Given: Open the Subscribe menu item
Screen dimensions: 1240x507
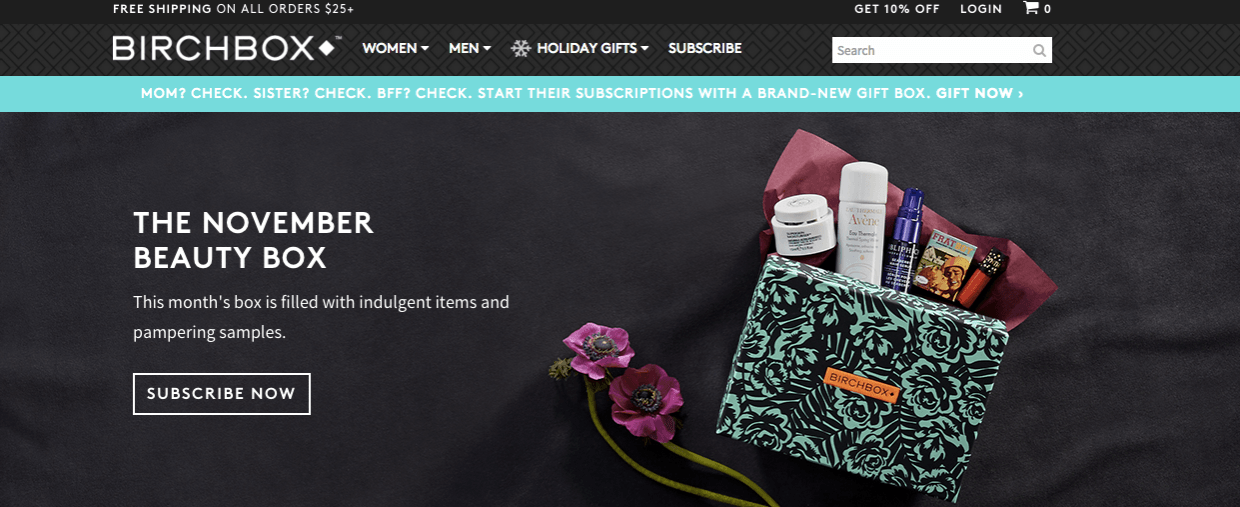Looking at the screenshot, I should 705,48.
